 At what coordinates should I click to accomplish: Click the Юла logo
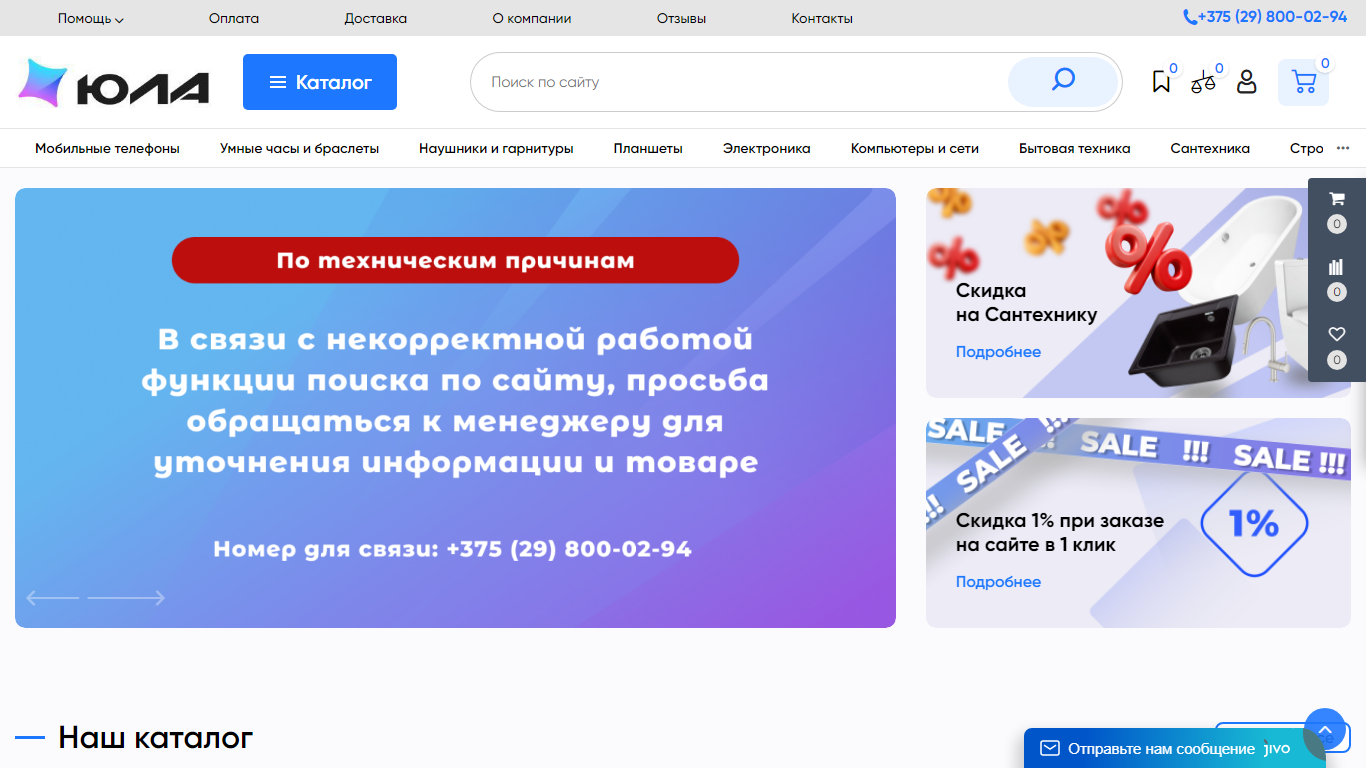pyautogui.click(x=113, y=82)
